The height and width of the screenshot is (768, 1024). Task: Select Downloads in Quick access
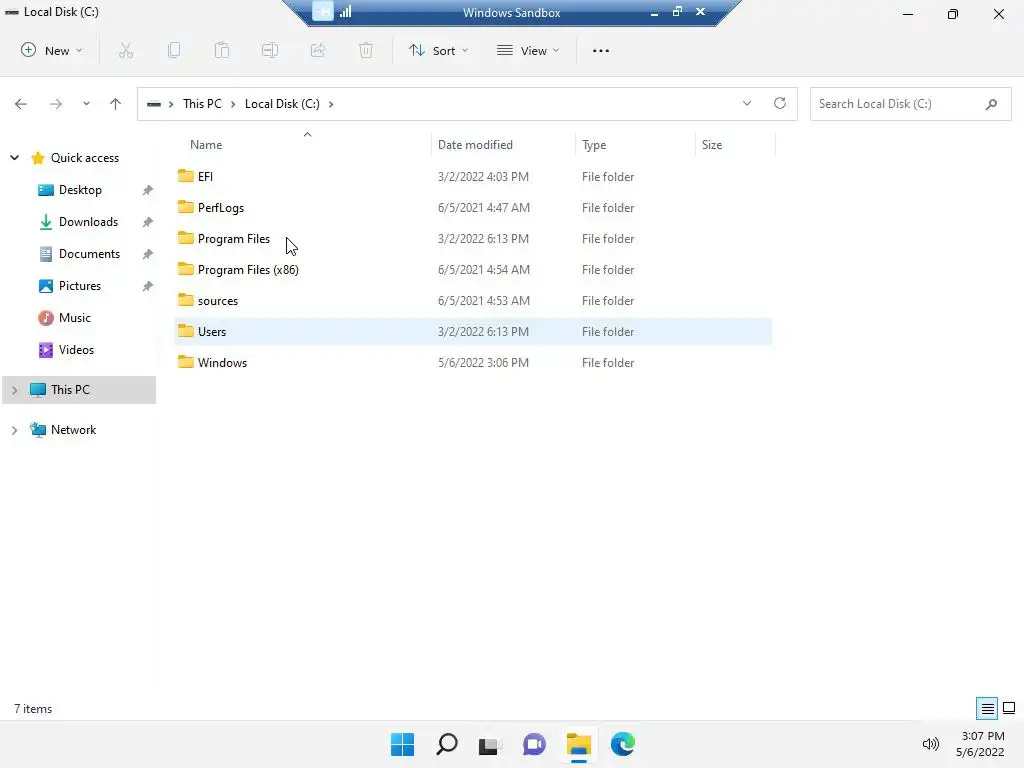pos(88,222)
